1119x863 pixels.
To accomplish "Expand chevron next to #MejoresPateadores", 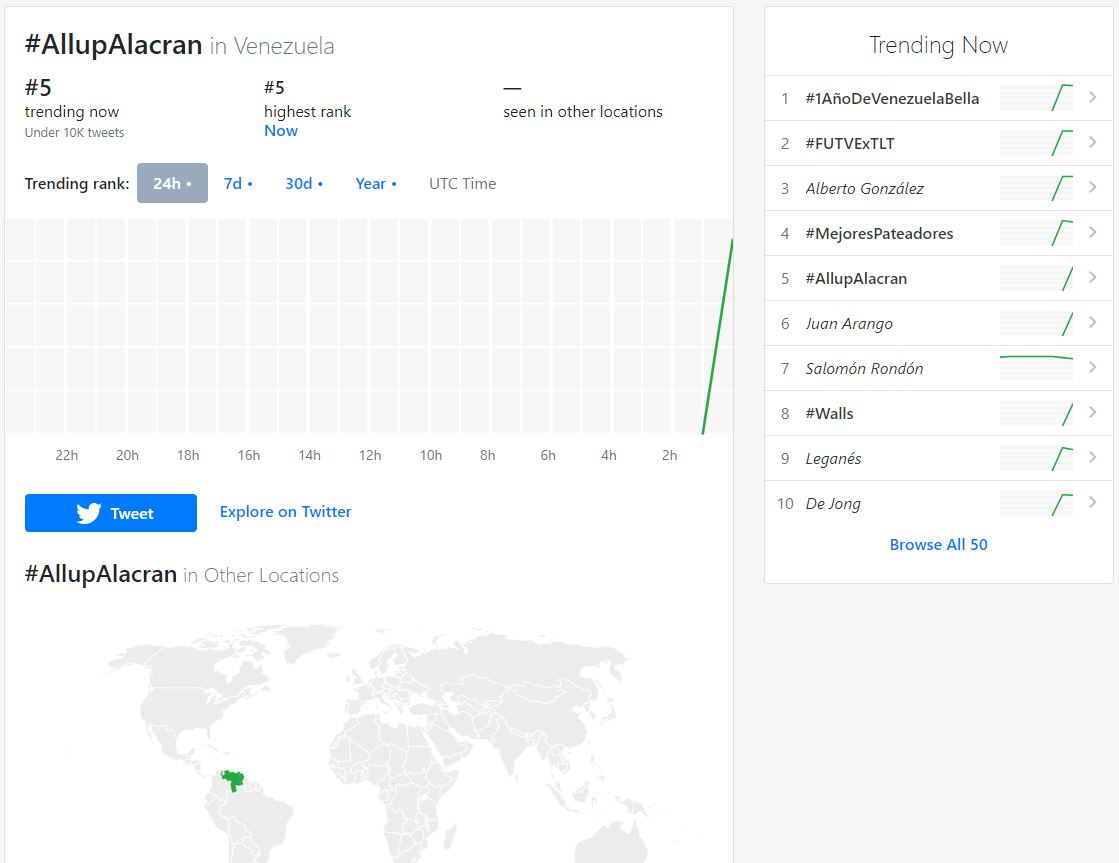I will [x=1093, y=232].
